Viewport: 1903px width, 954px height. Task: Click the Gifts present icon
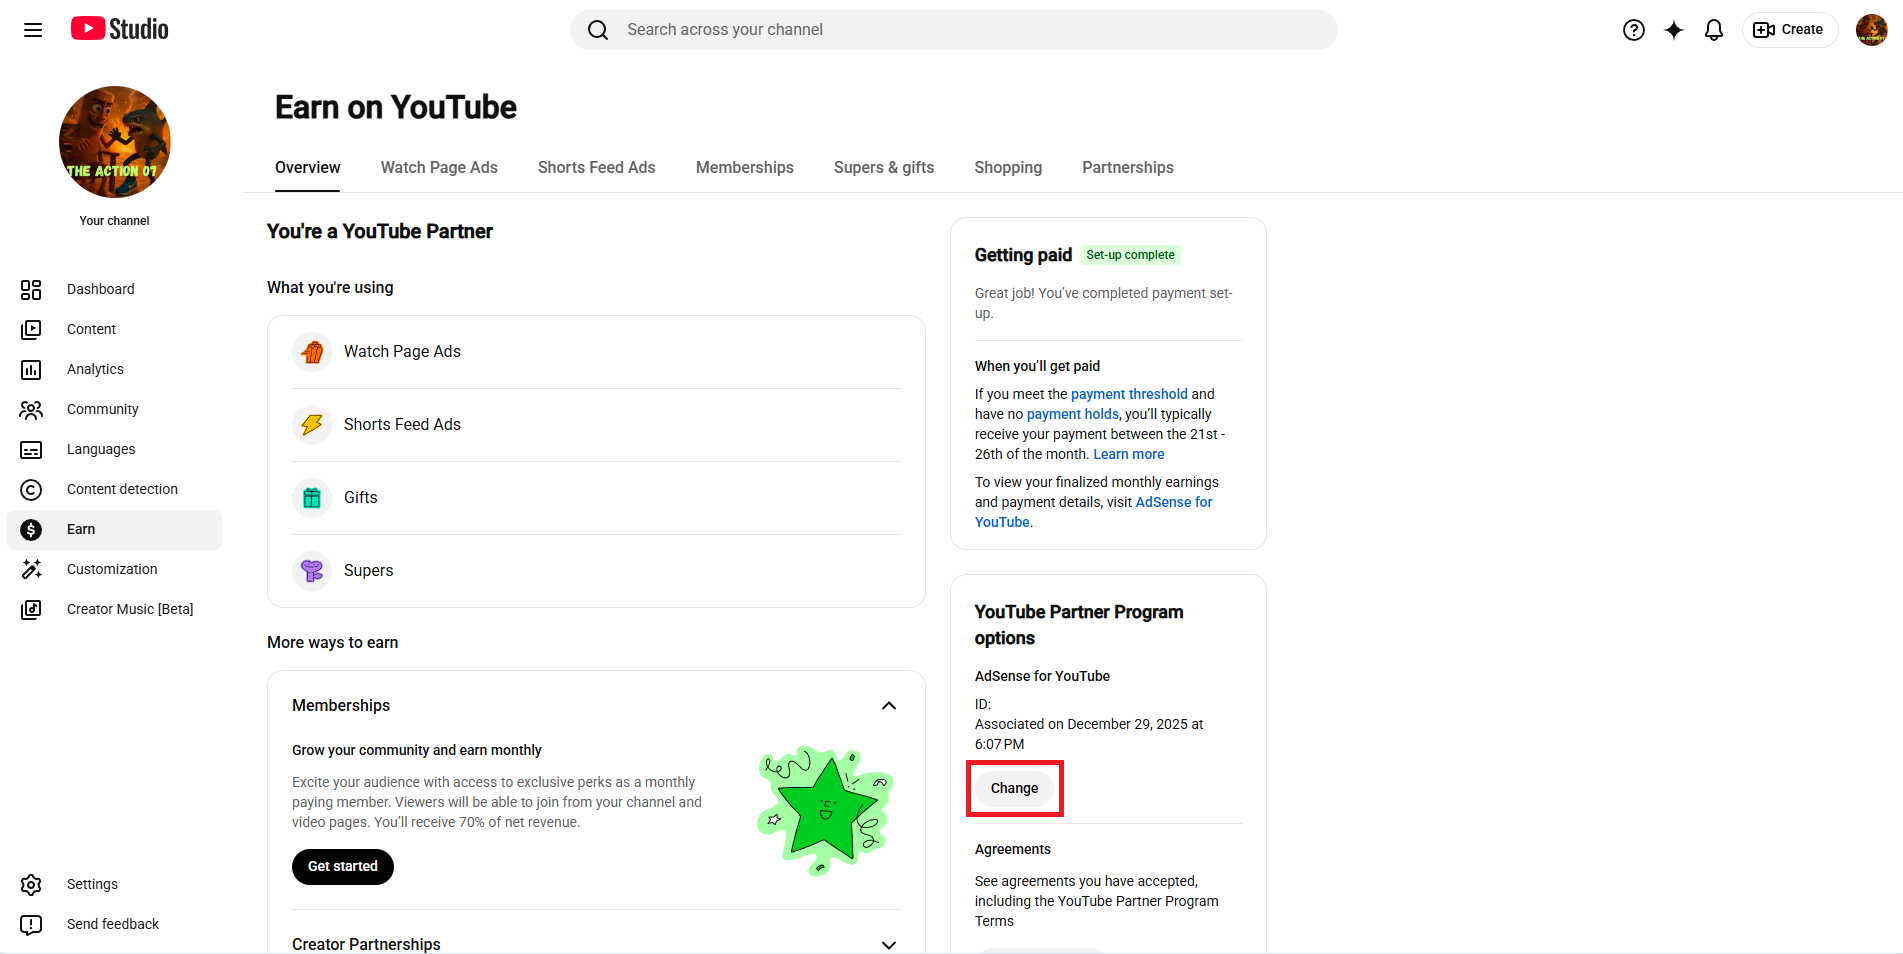pyautogui.click(x=312, y=498)
